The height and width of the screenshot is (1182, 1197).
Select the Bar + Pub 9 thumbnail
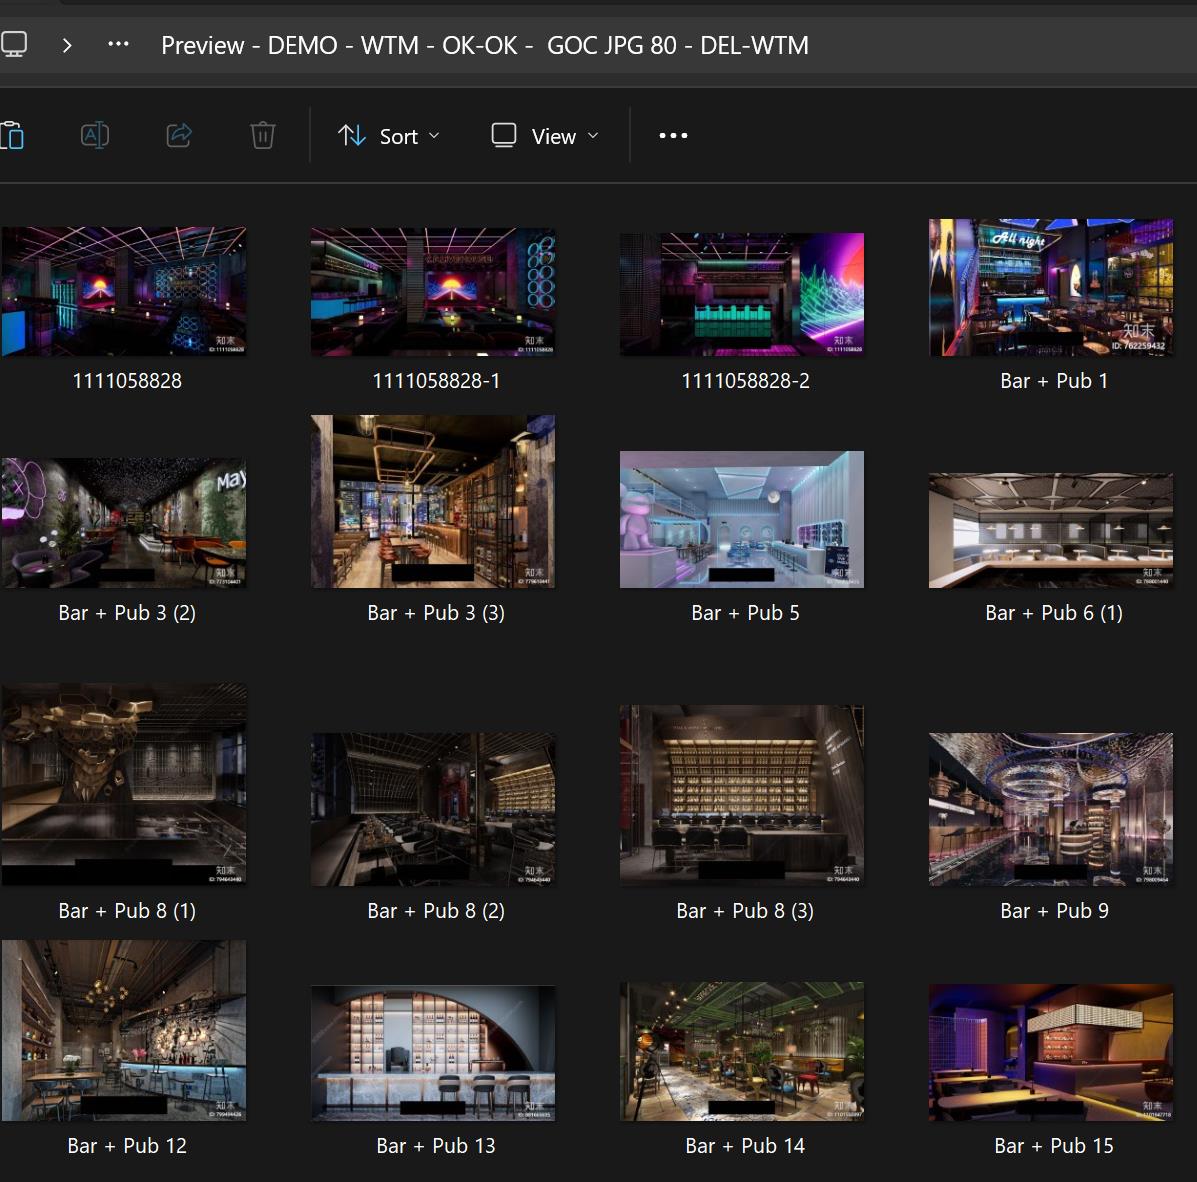click(1051, 809)
